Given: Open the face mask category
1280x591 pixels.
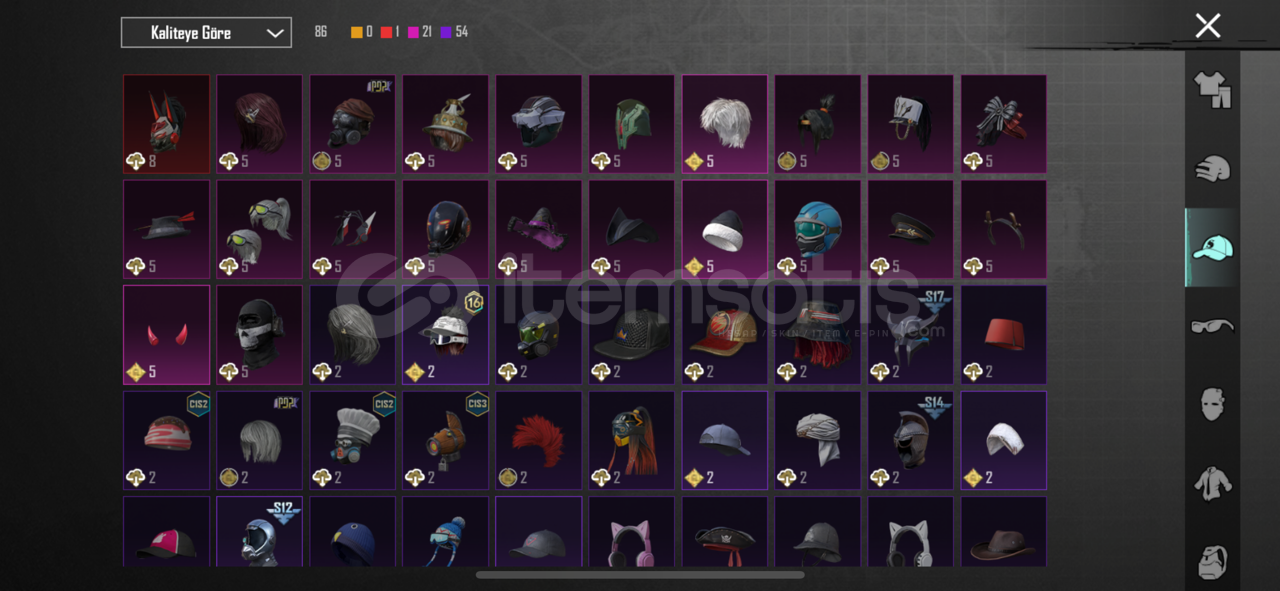Looking at the screenshot, I should pyautogui.click(x=1213, y=404).
